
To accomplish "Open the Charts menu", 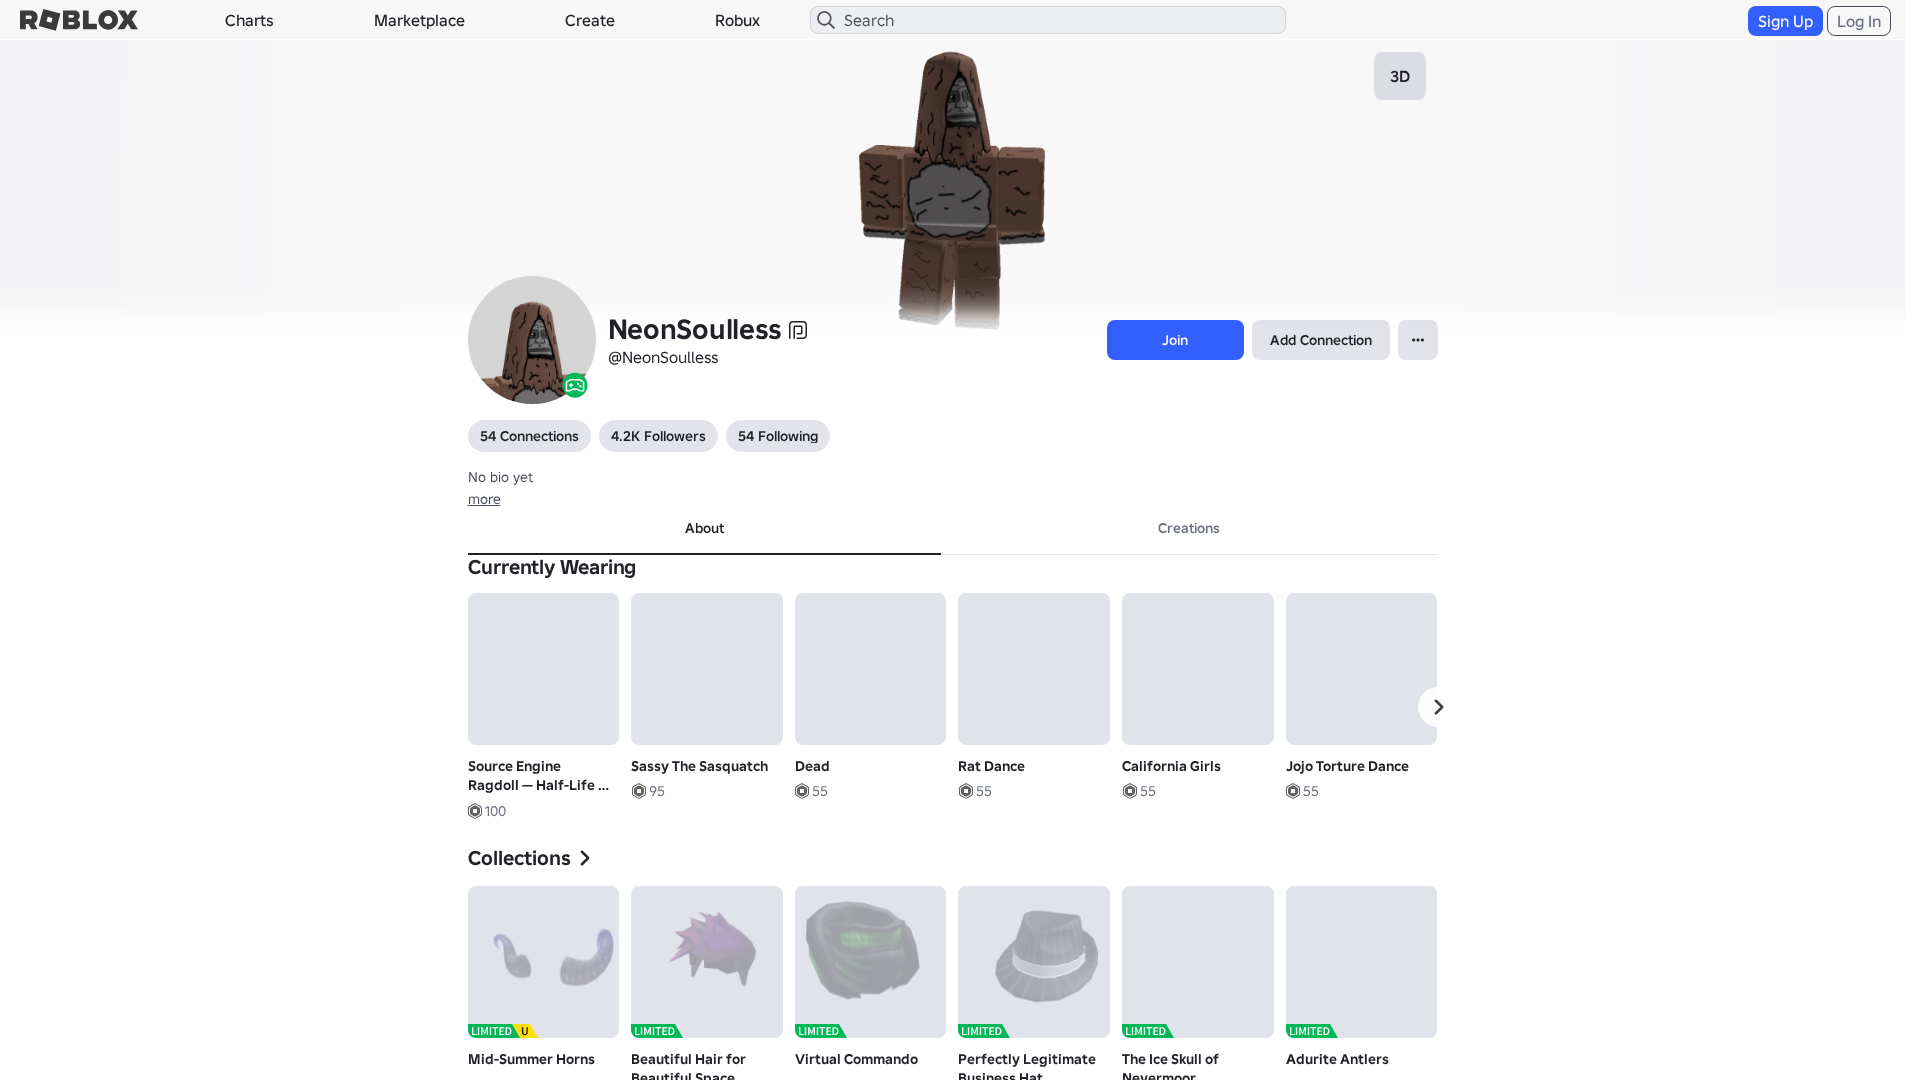I will point(249,20).
